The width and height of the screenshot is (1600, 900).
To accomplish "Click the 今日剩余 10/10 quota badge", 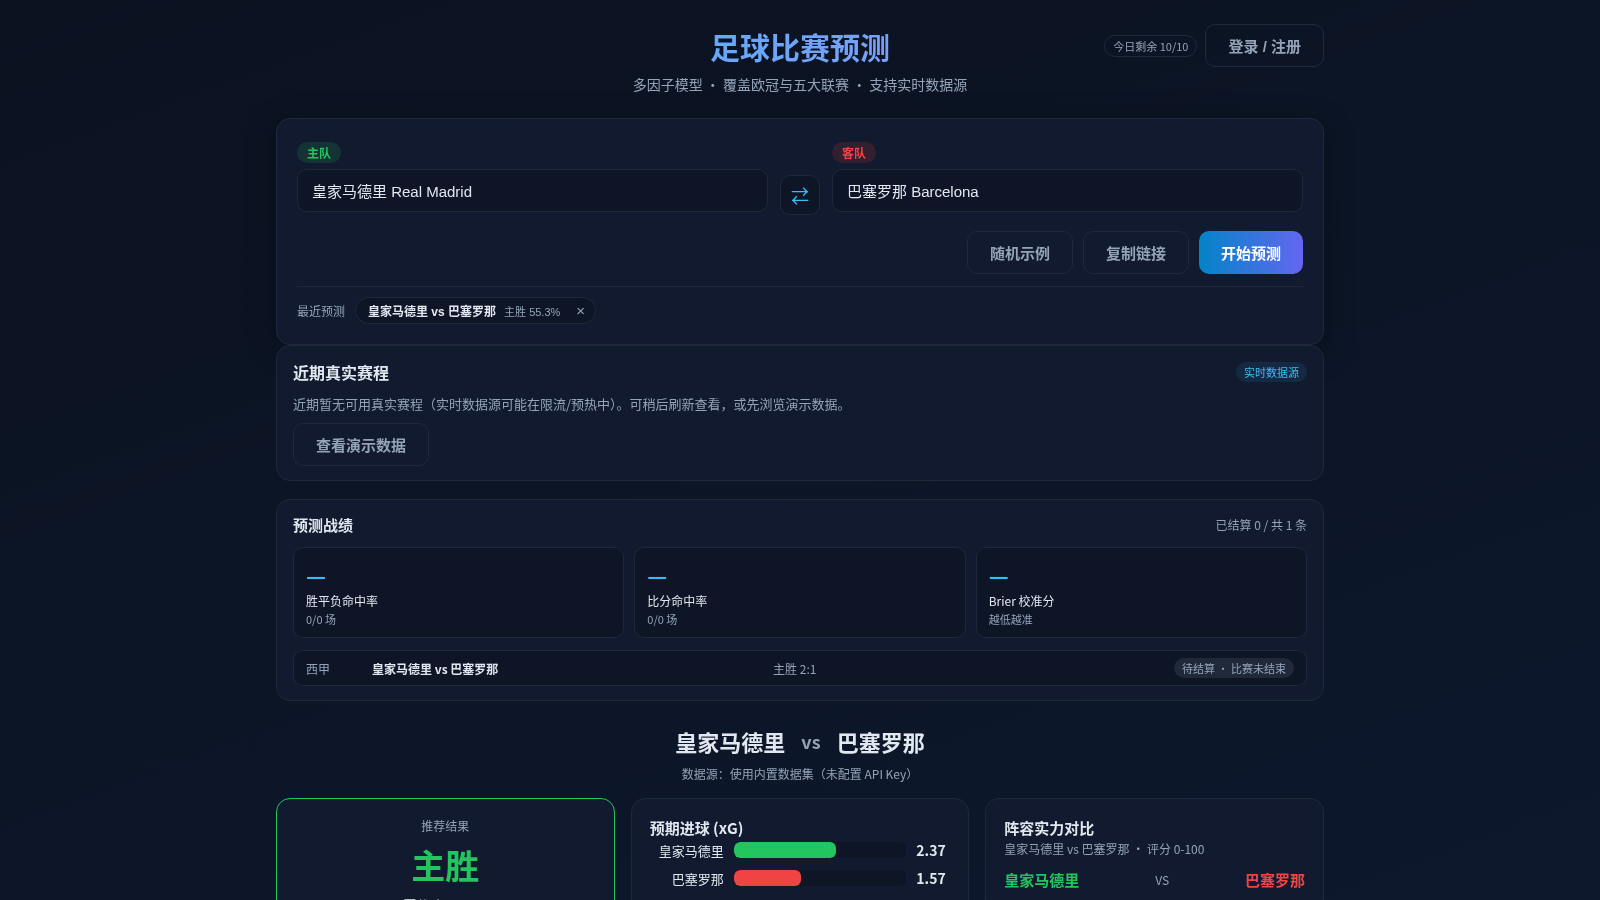I will (1150, 46).
